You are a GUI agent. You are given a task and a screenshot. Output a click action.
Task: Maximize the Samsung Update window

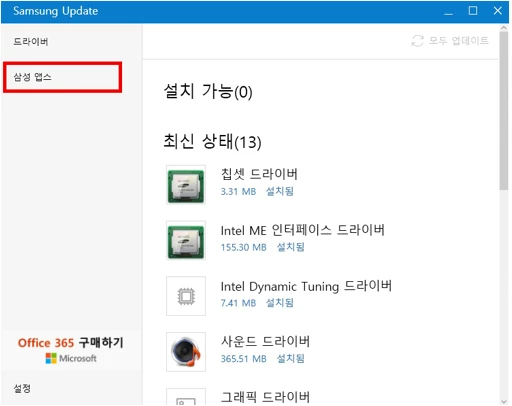click(473, 11)
